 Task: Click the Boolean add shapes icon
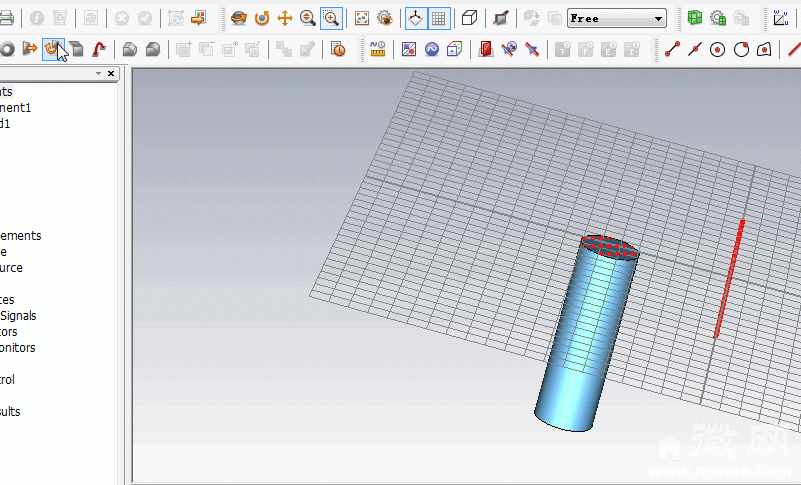[183, 50]
